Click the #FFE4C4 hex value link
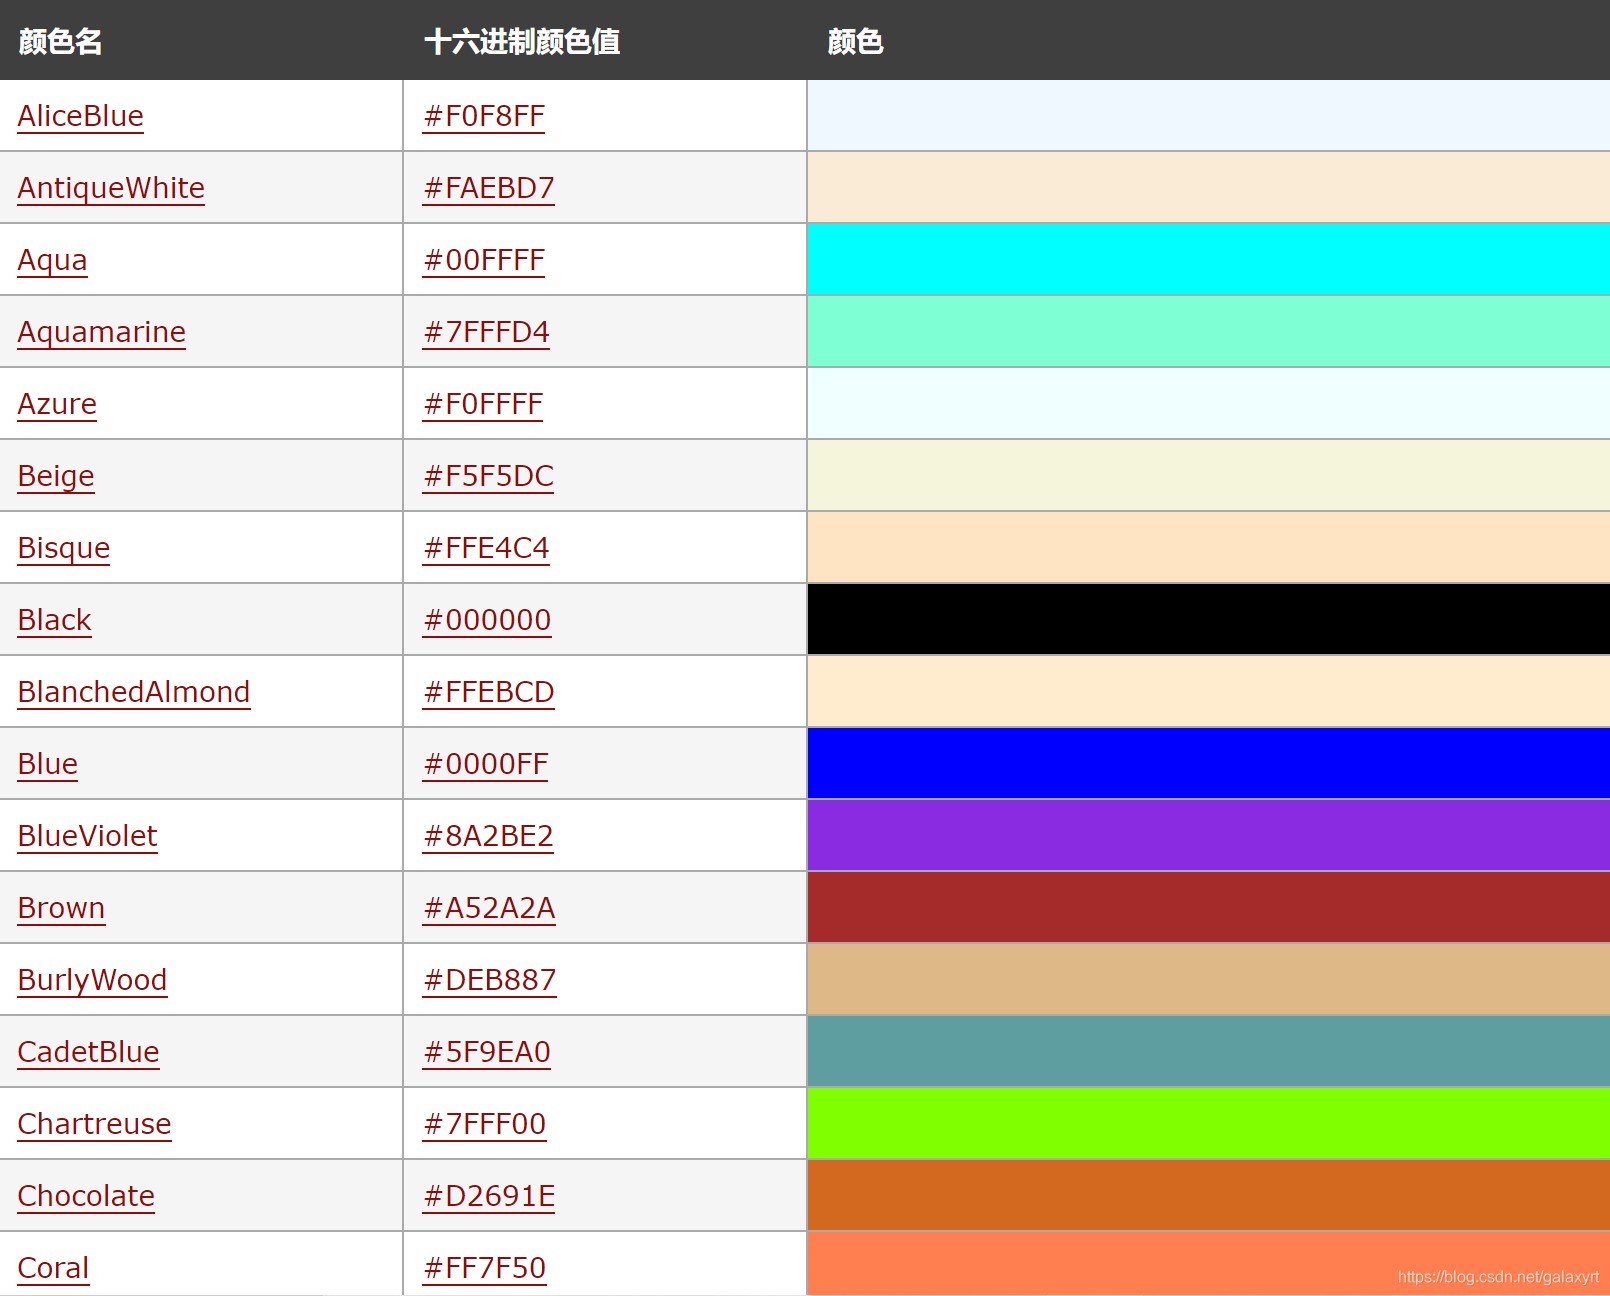 pos(486,548)
